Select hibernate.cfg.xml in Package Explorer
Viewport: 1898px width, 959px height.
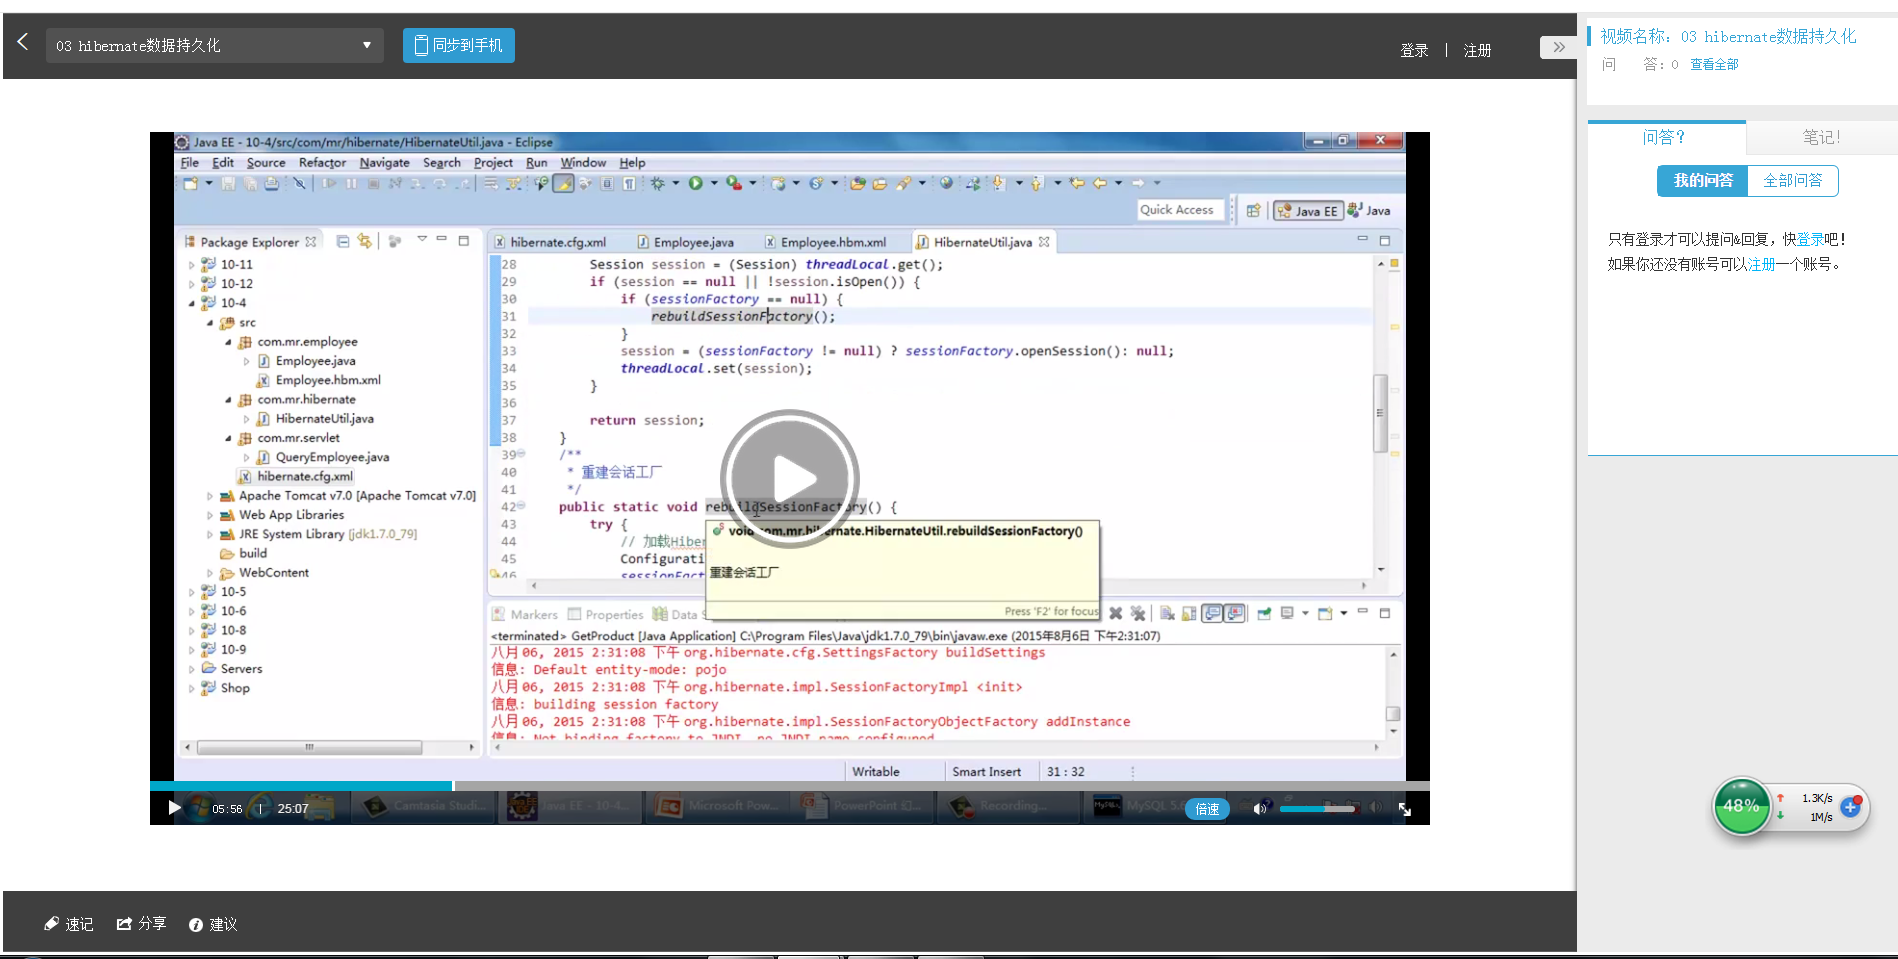pos(295,477)
